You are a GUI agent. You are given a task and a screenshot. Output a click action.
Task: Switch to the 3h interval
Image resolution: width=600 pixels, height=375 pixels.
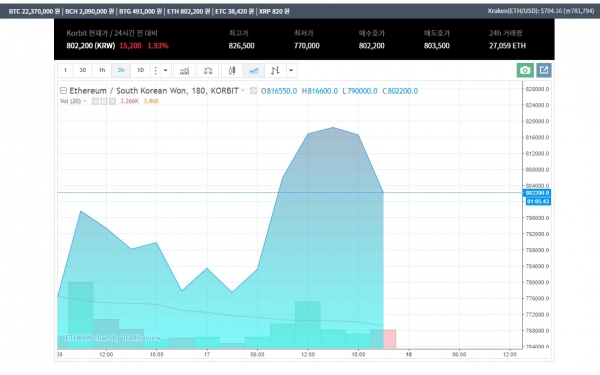[x=121, y=70]
